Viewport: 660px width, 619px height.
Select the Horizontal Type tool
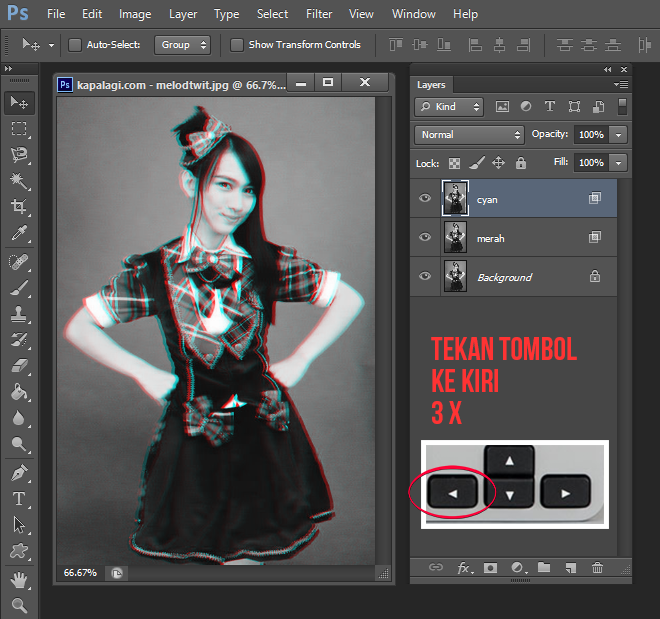point(19,498)
